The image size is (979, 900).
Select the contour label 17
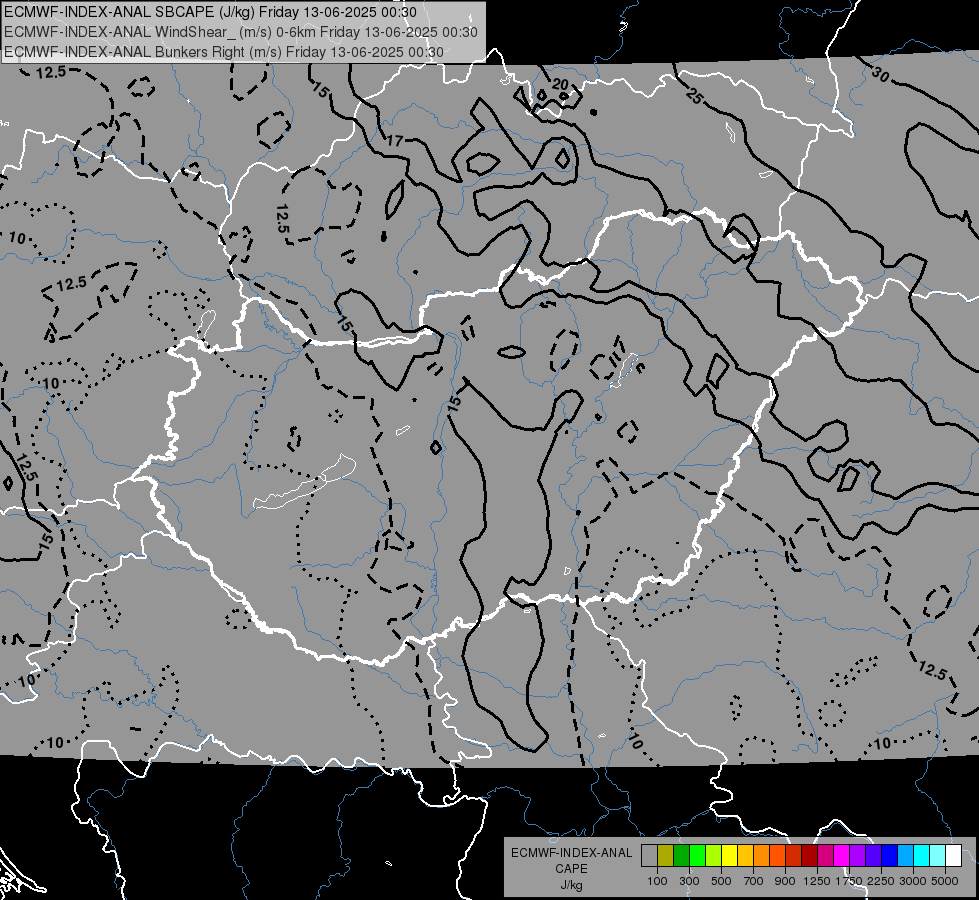point(395,141)
